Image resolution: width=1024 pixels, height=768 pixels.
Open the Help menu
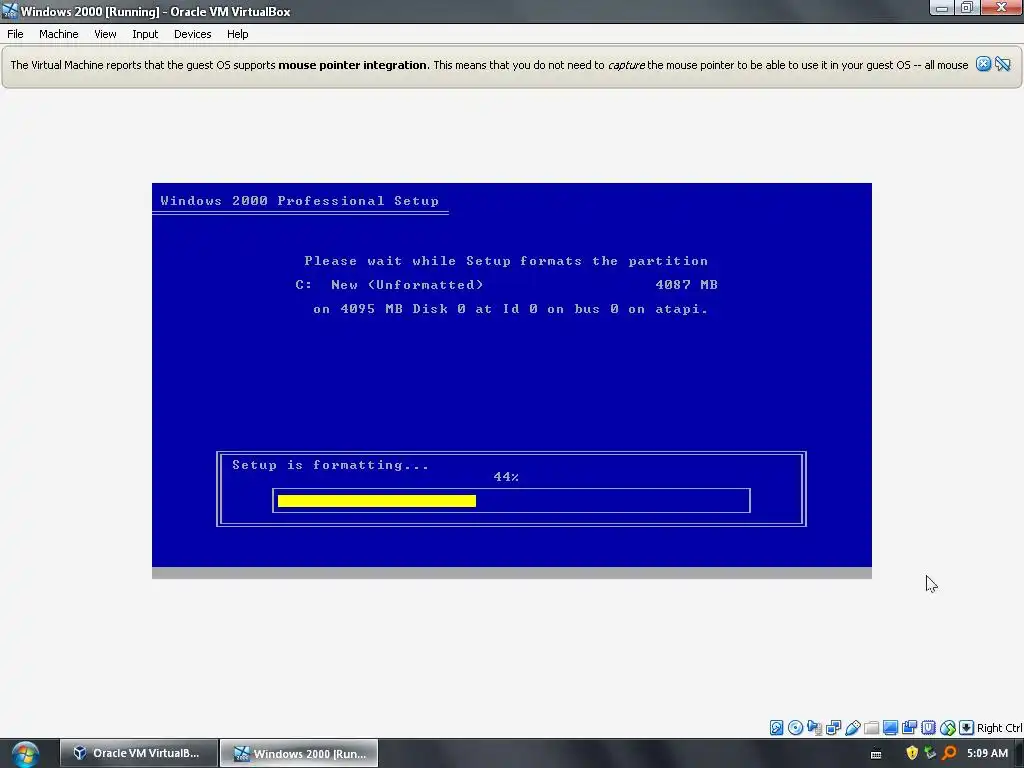point(238,34)
